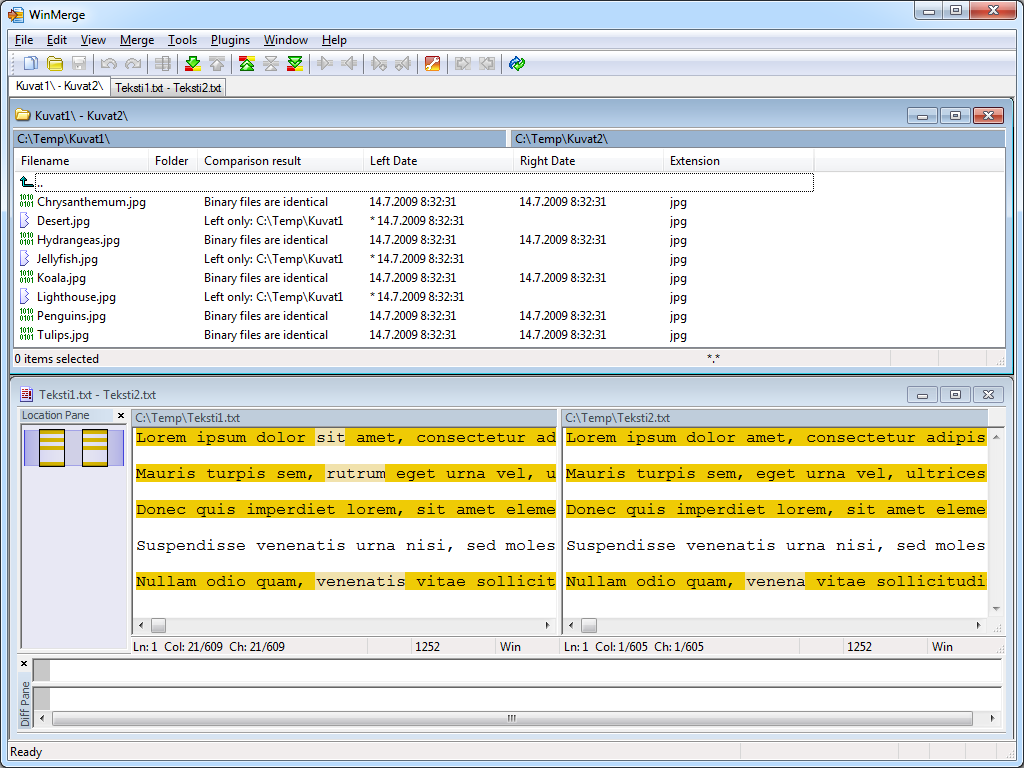Viewport: 1024px width, 768px height.
Task: Open the Merge menu
Action: (137, 40)
